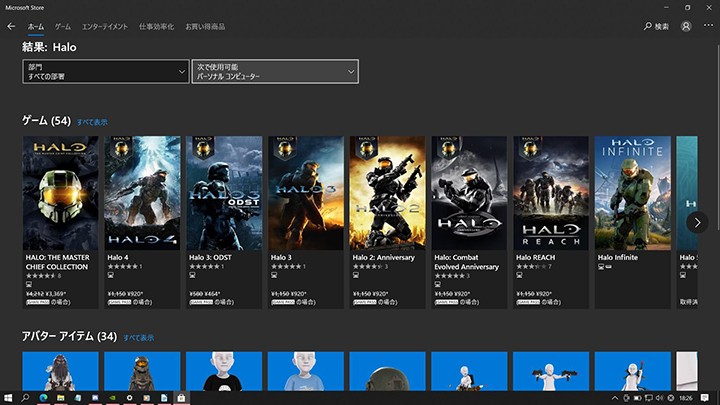Select Halo: The Master Chief Collection cover
Image resolution: width=720 pixels, height=405 pixels.
click(x=60, y=193)
